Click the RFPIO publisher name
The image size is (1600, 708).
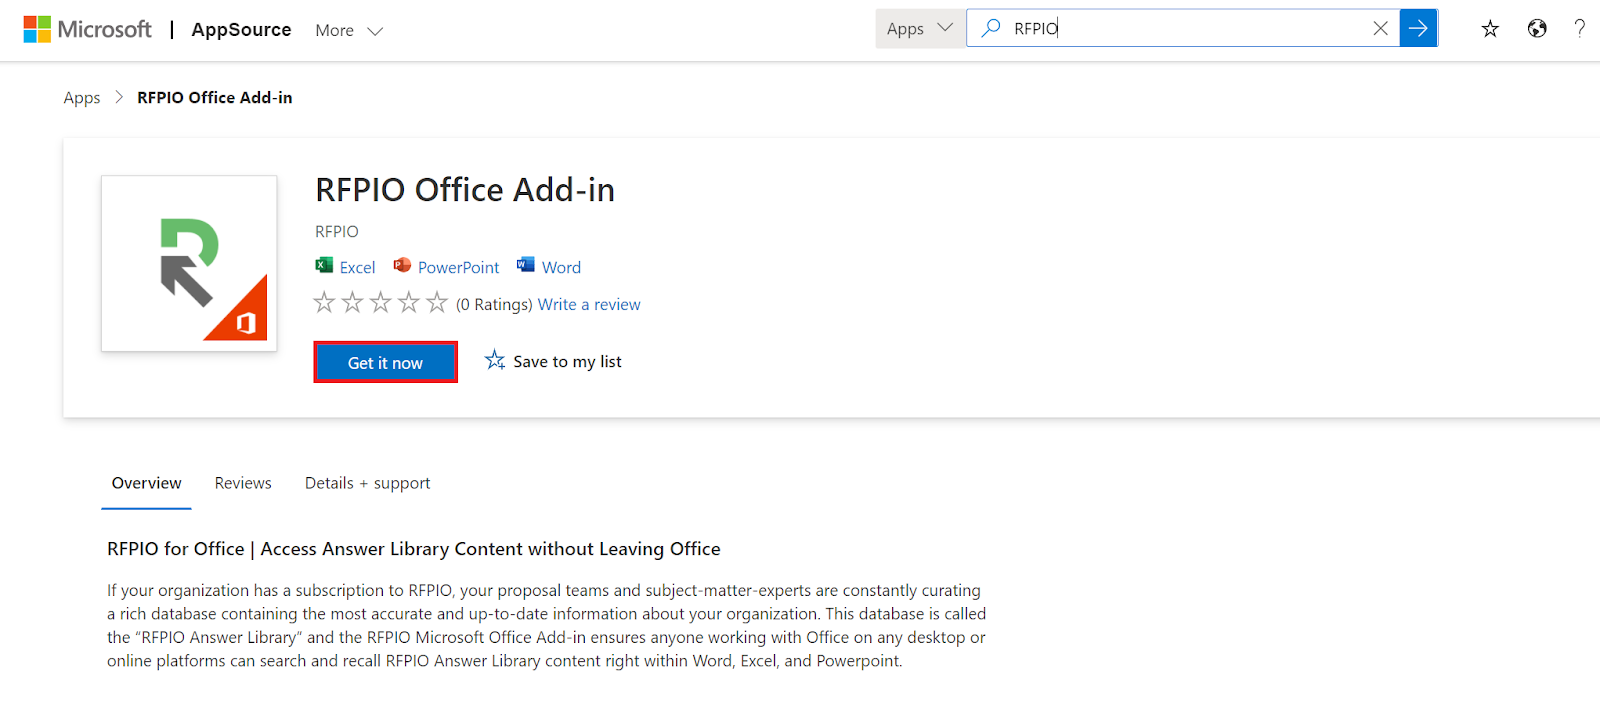click(x=336, y=232)
